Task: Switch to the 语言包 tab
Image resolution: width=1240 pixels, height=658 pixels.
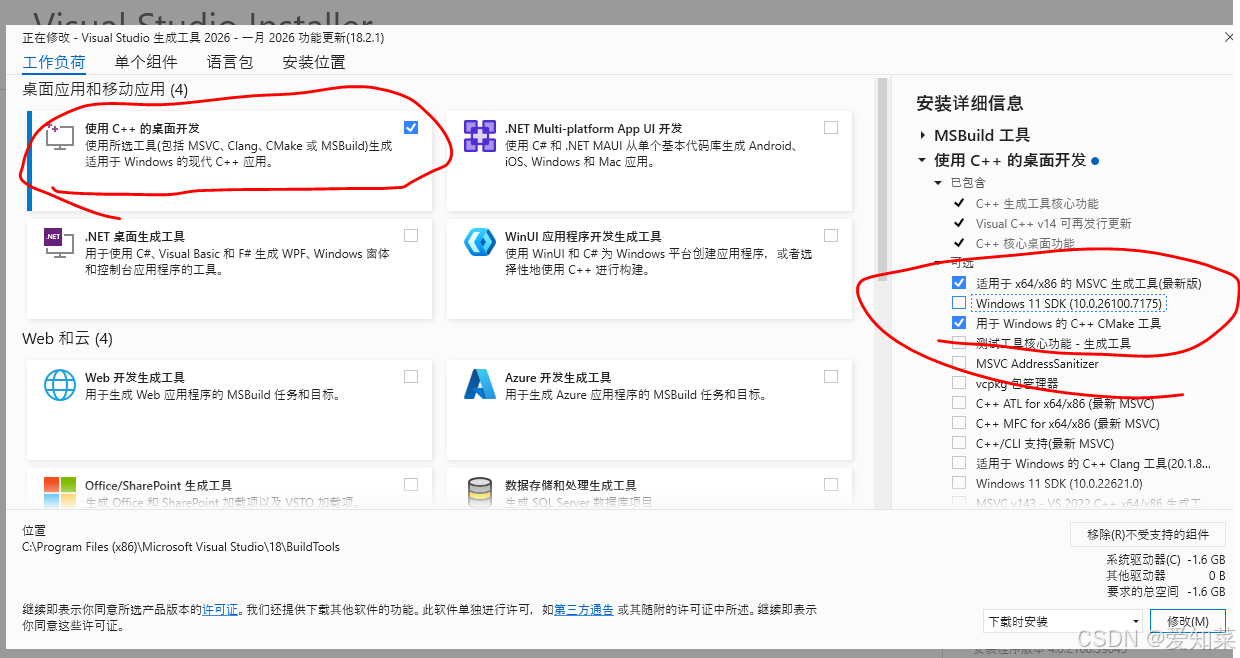Action: (230, 62)
